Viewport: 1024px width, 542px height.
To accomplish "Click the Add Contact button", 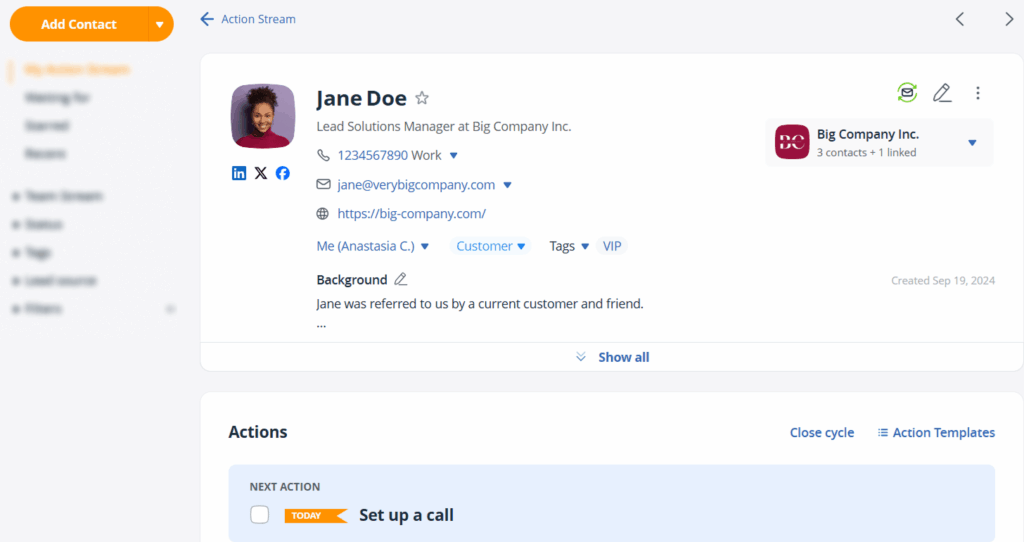I will coord(79,24).
